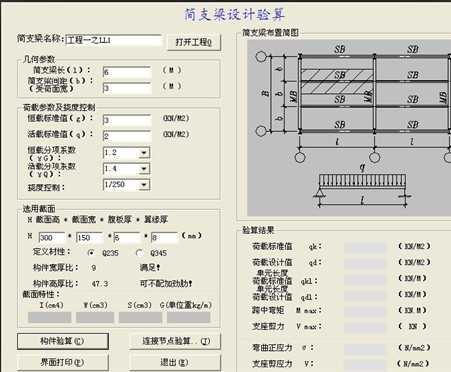Click the 跨中弯矩 M max result field
The image size is (451, 372).
coord(365,312)
